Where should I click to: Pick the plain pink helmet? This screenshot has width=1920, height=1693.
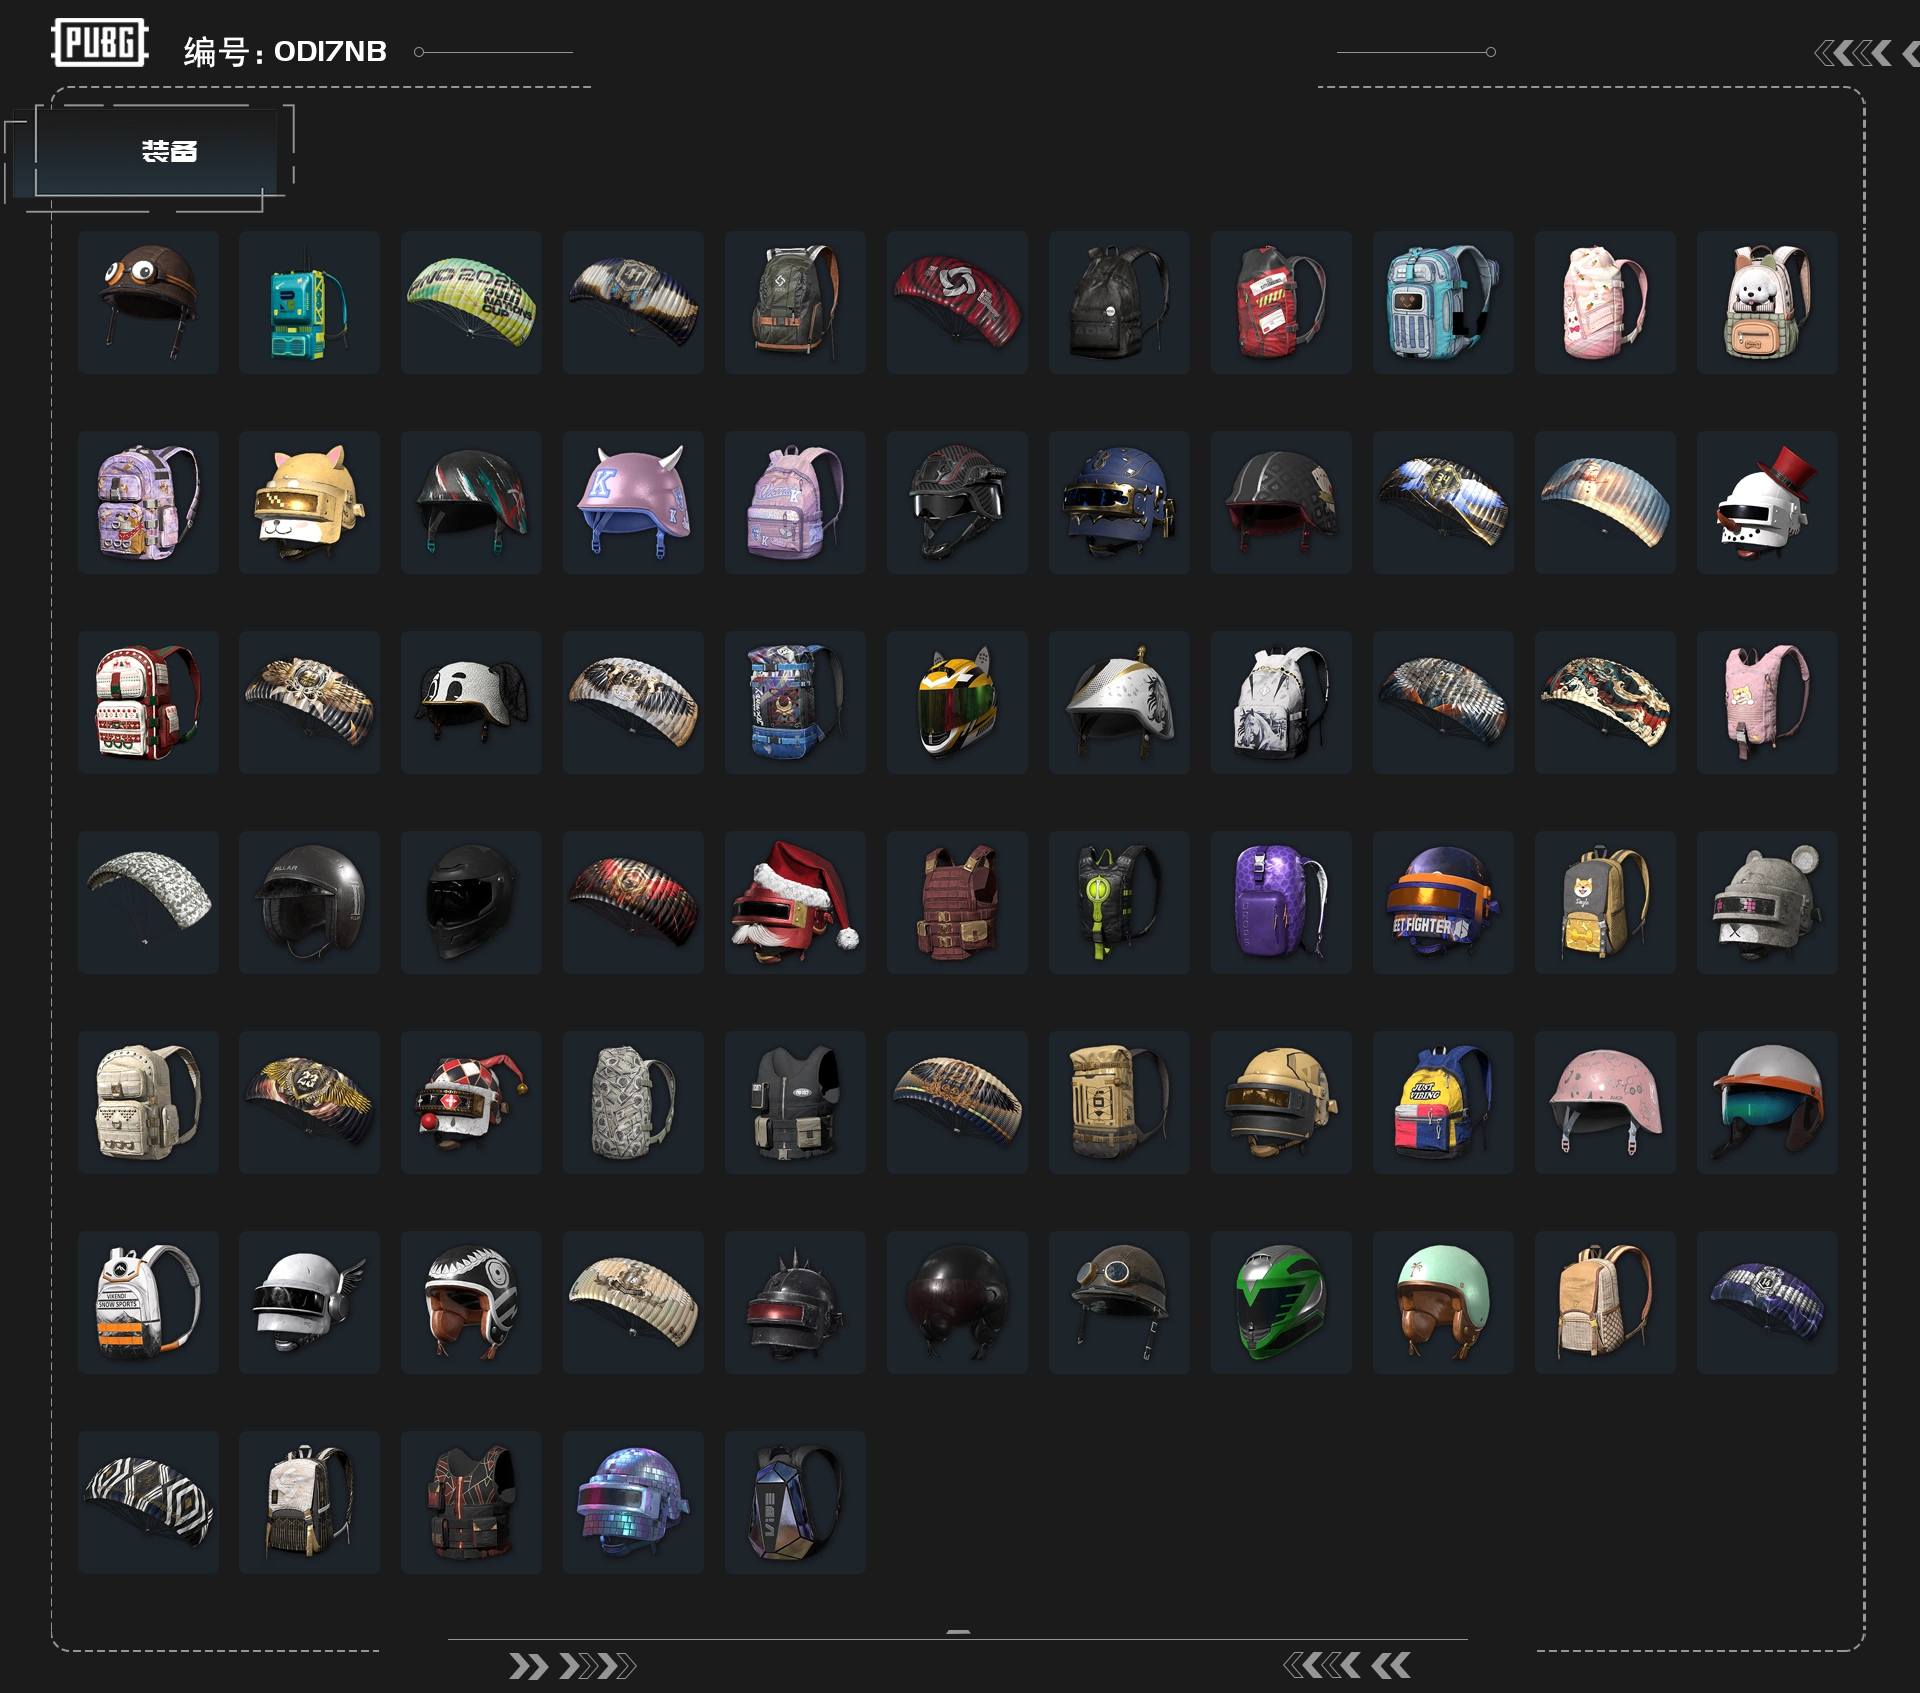point(1605,1102)
